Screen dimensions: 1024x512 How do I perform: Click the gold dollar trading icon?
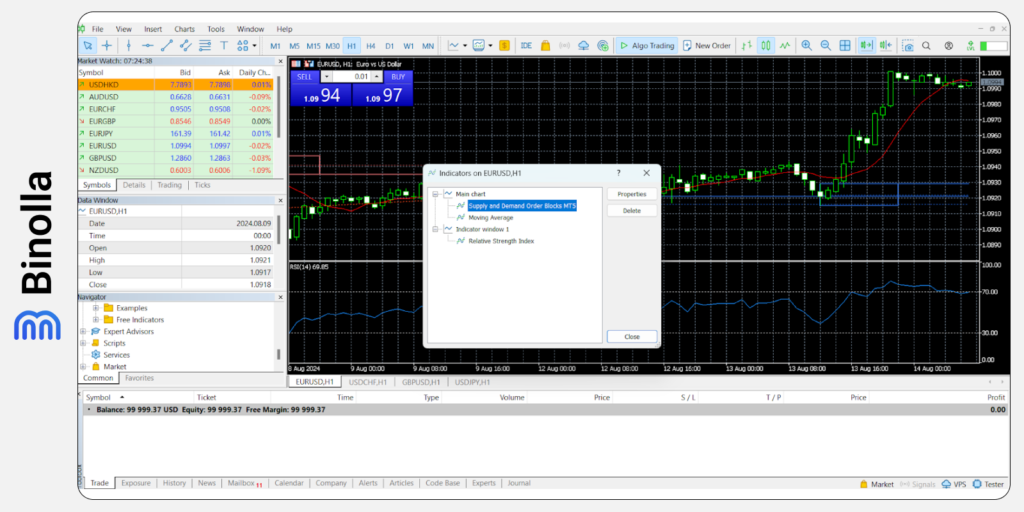pyautogui.click(x=504, y=46)
